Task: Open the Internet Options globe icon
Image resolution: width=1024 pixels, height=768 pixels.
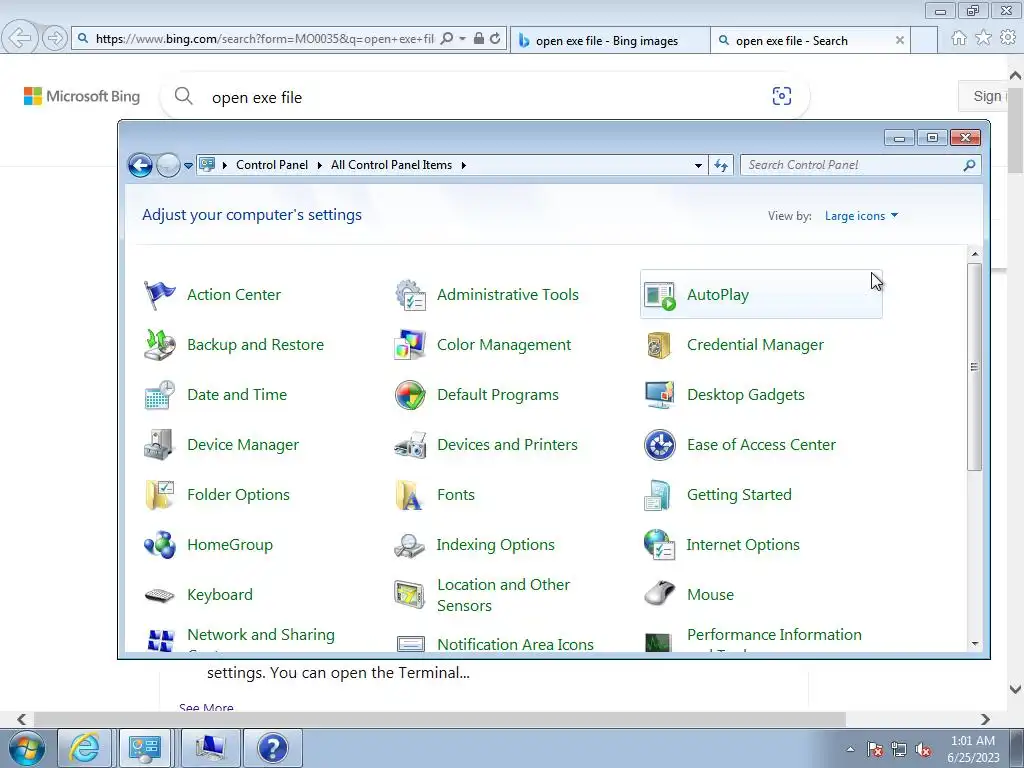Action: (x=660, y=545)
